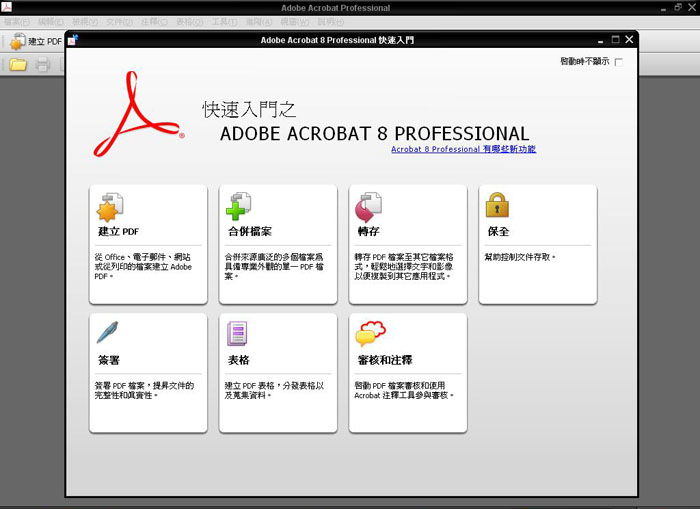700x509 pixels.
Task: Click the card title text "審核和注釋"
Action: pos(385,360)
